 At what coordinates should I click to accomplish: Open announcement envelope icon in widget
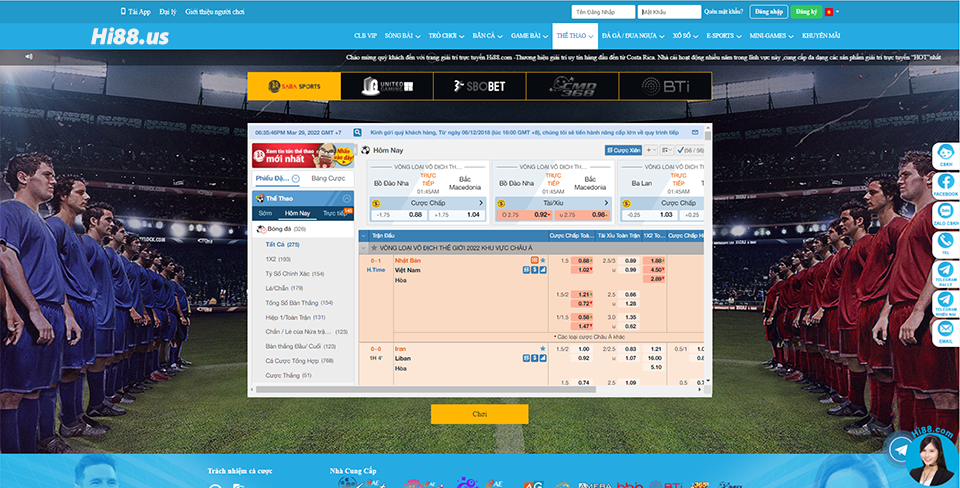click(x=695, y=132)
